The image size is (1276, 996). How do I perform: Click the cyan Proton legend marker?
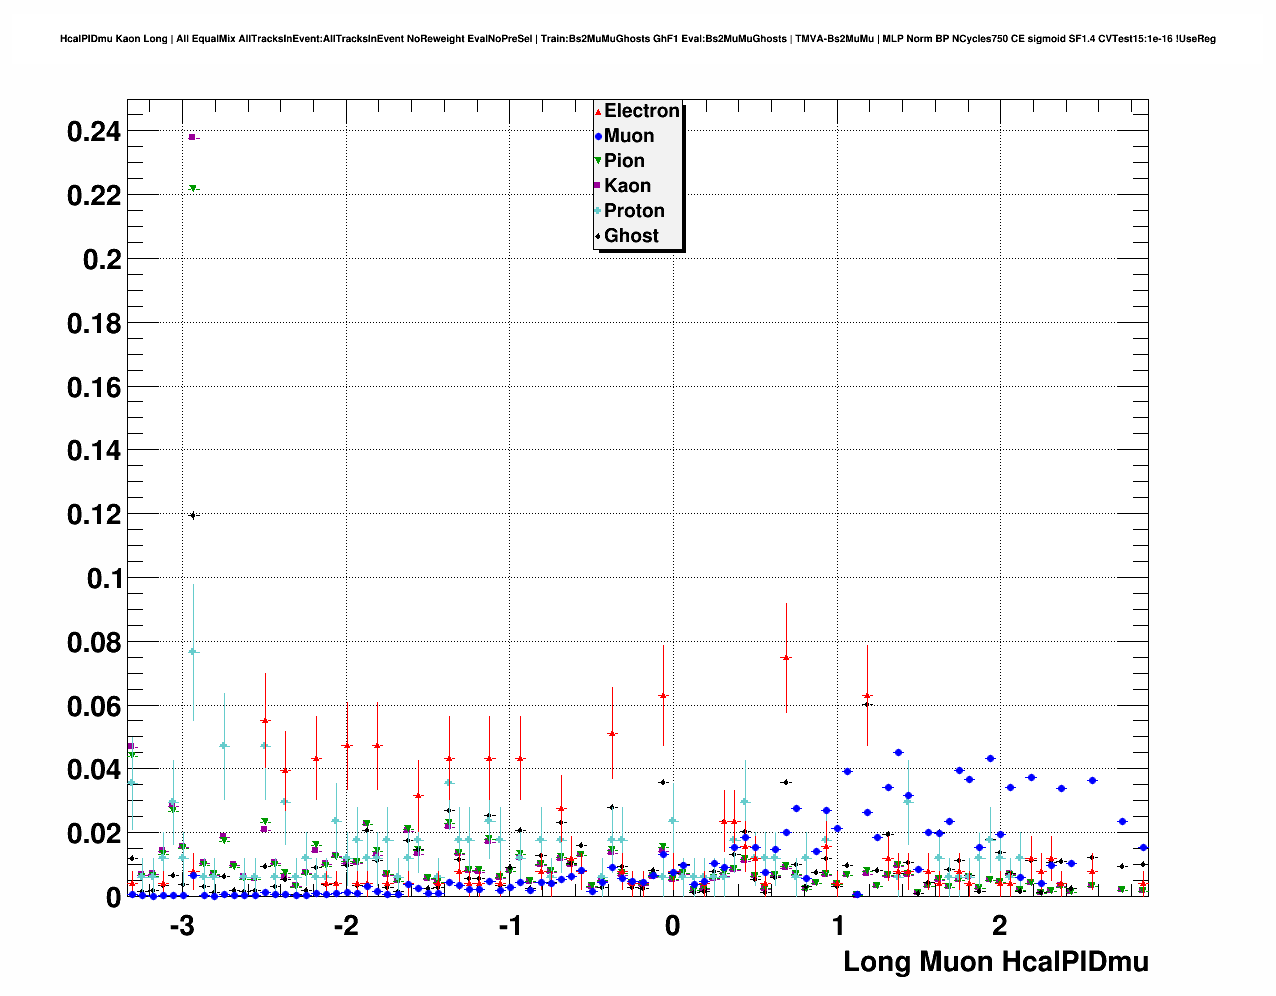pos(598,211)
